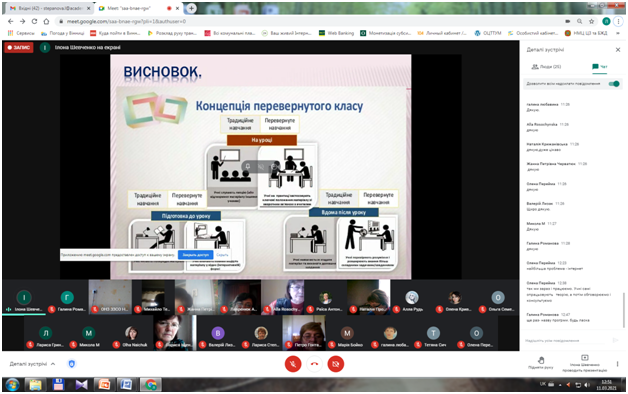Click the volume icon in system tray

pyautogui.click(x=587, y=385)
